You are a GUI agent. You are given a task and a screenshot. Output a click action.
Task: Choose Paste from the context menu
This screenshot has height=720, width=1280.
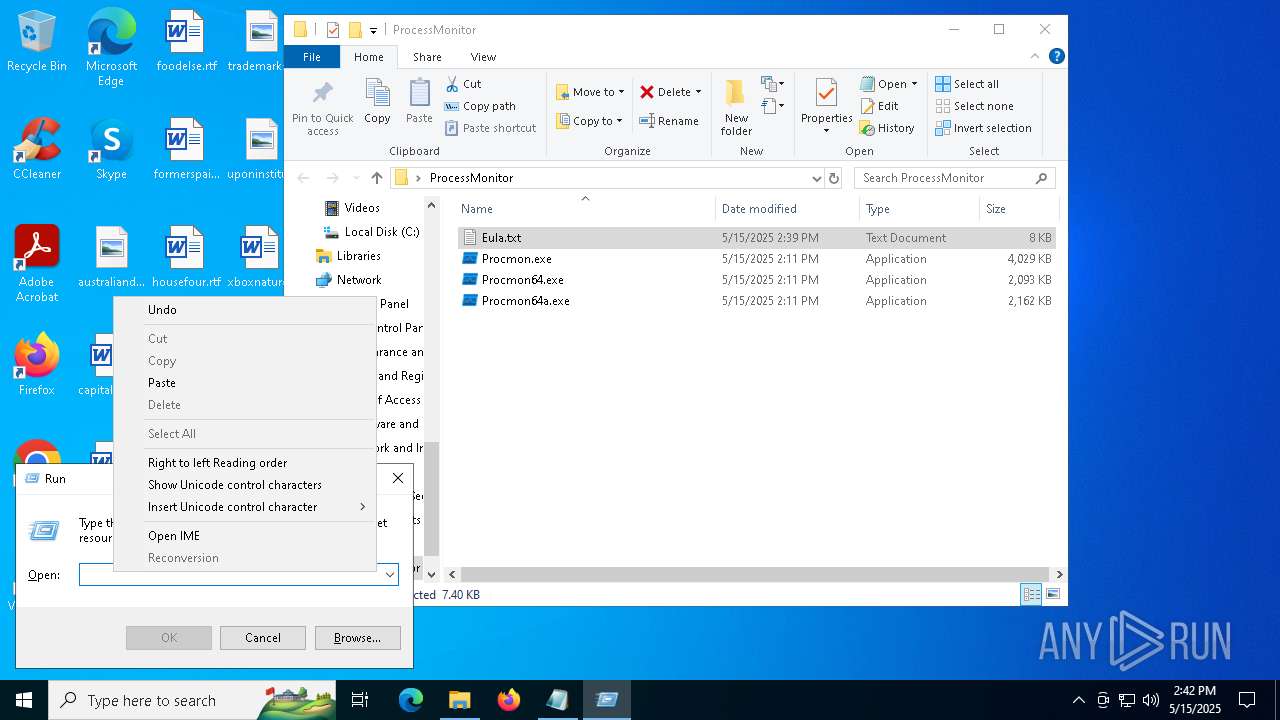click(x=245, y=383)
